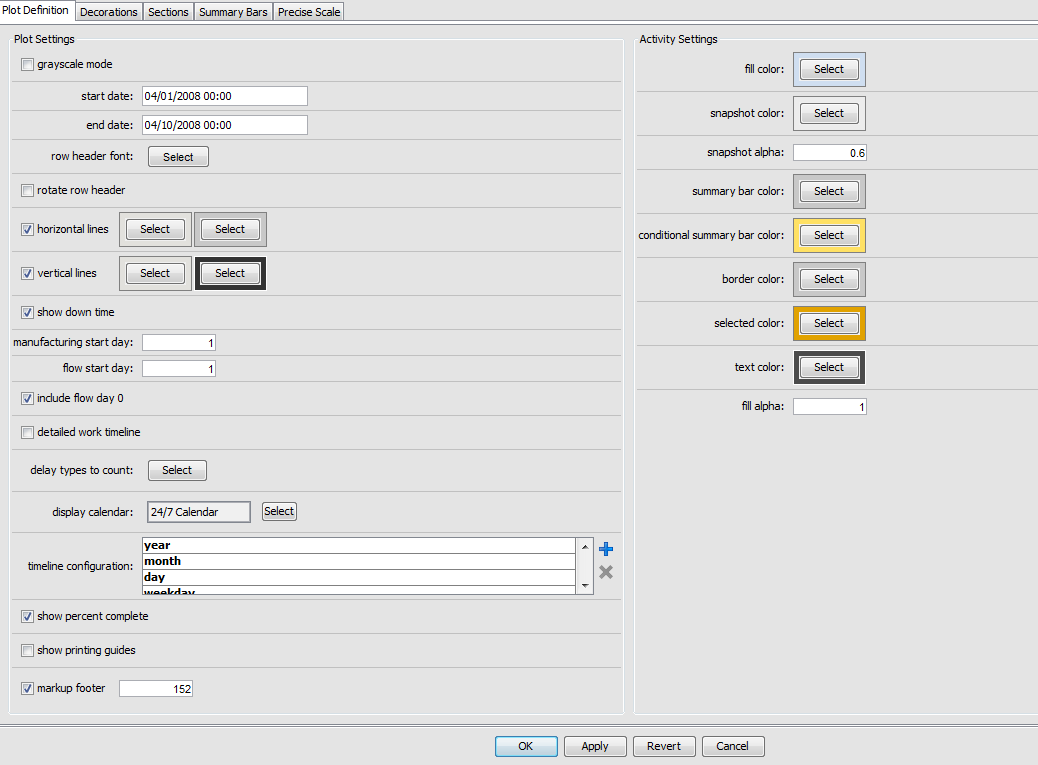The image size is (1038, 765).
Task: Click the start date input field
Action: 224,96
